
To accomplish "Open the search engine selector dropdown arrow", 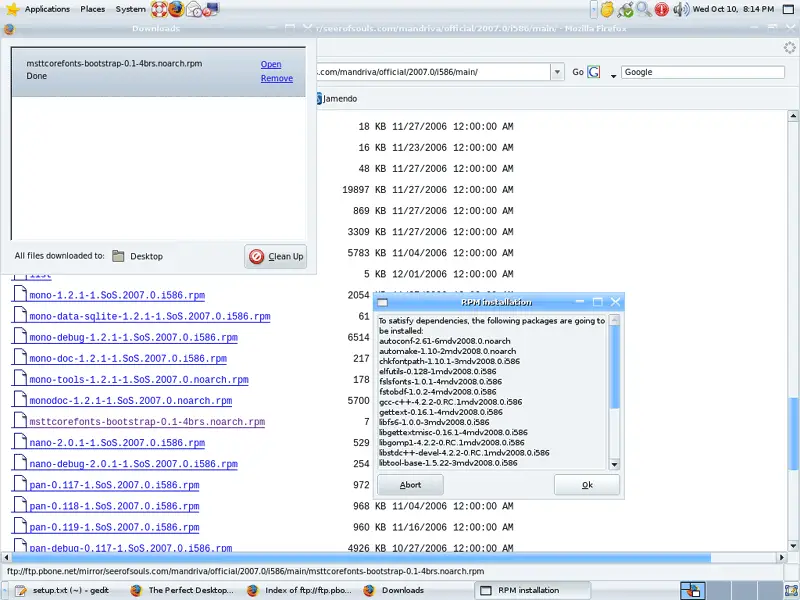I will (x=613, y=75).
